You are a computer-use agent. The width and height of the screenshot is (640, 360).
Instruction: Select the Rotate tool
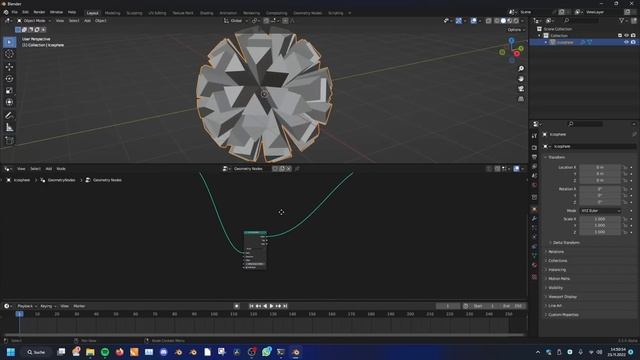coord(9,78)
